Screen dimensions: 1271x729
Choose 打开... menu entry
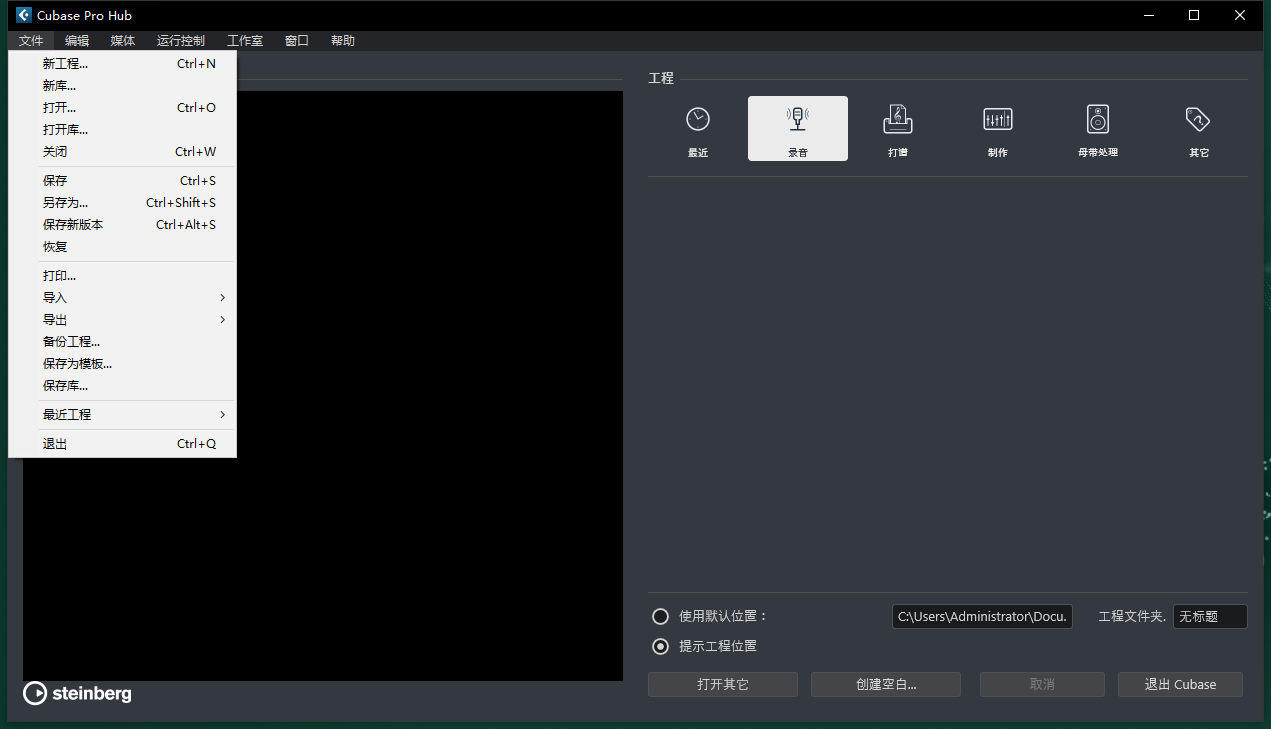(122, 108)
